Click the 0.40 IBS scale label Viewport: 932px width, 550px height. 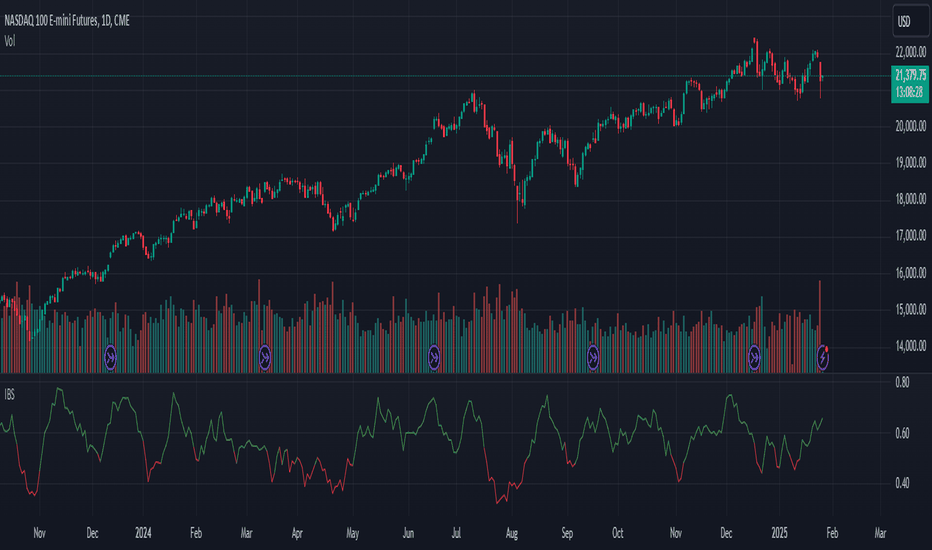tap(902, 483)
